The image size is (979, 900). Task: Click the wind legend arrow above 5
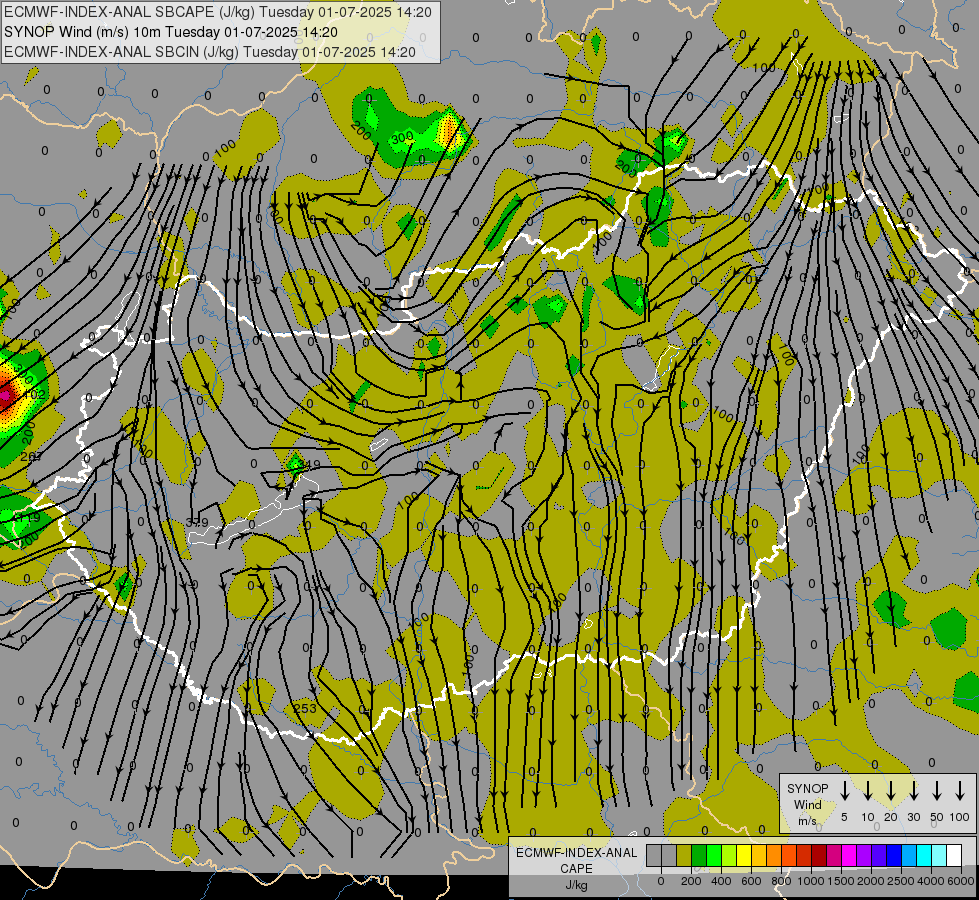click(844, 790)
